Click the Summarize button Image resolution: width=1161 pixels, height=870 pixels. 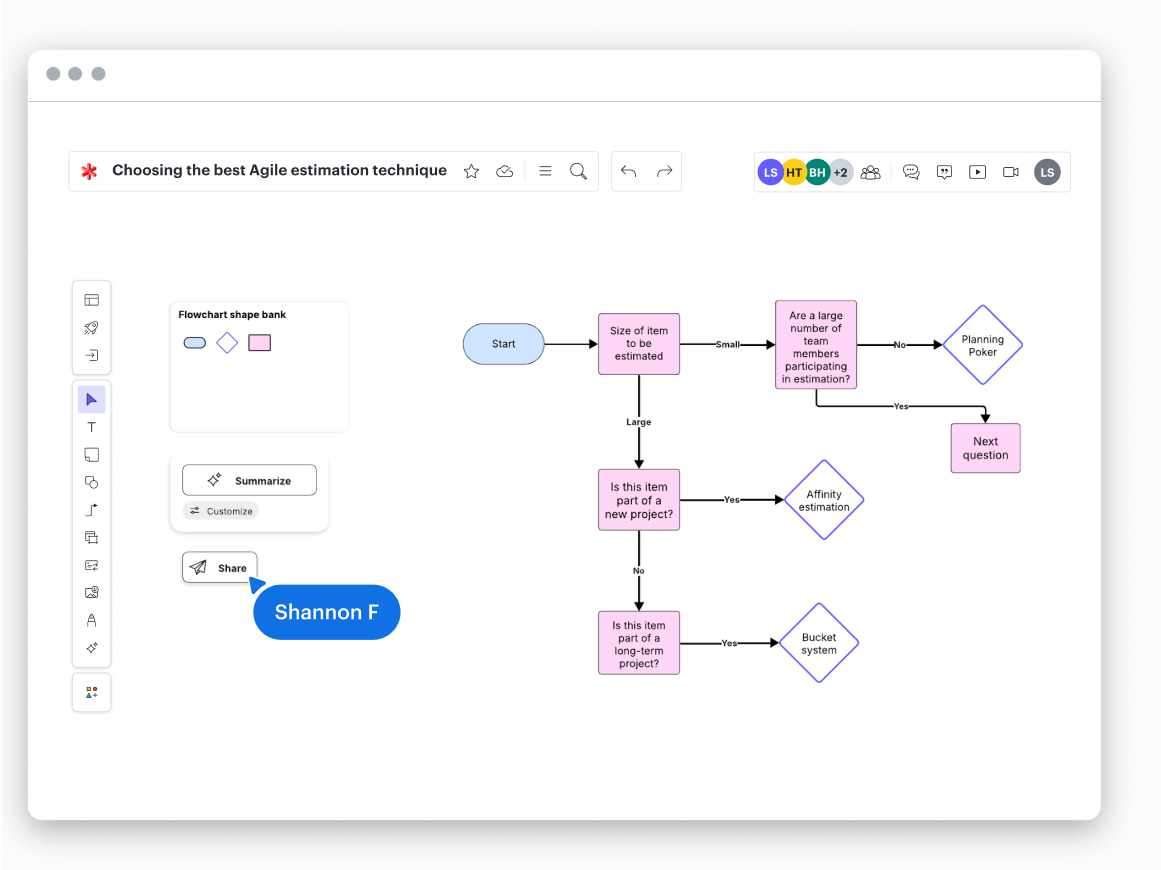[x=249, y=481]
